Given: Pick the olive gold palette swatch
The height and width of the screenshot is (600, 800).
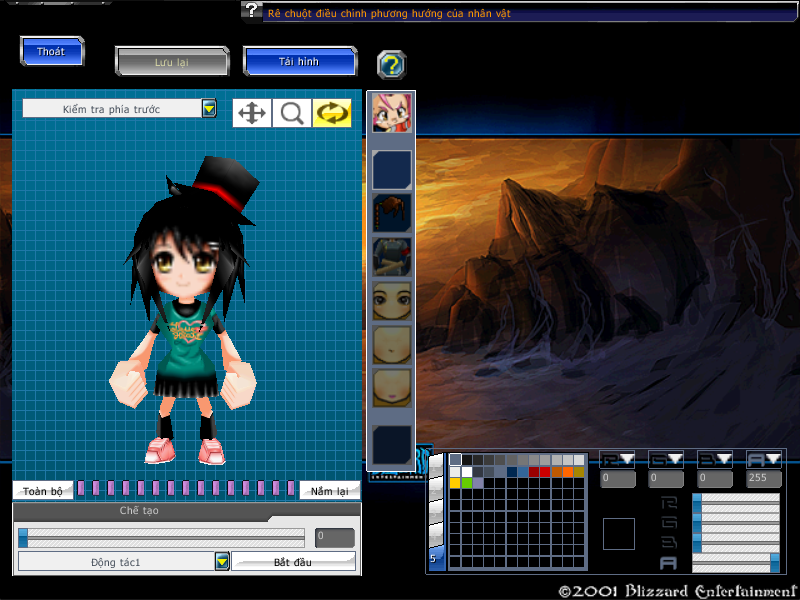Looking at the screenshot, I should [579, 472].
